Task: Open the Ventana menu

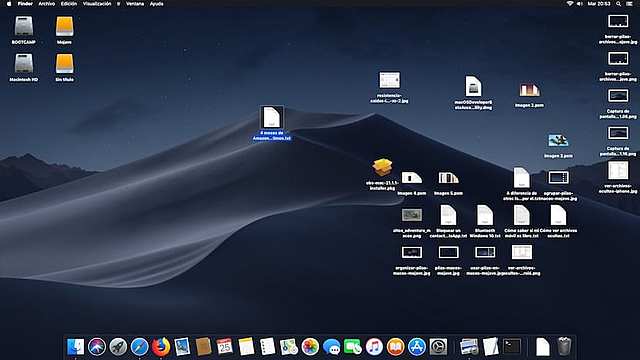Action: point(135,4)
